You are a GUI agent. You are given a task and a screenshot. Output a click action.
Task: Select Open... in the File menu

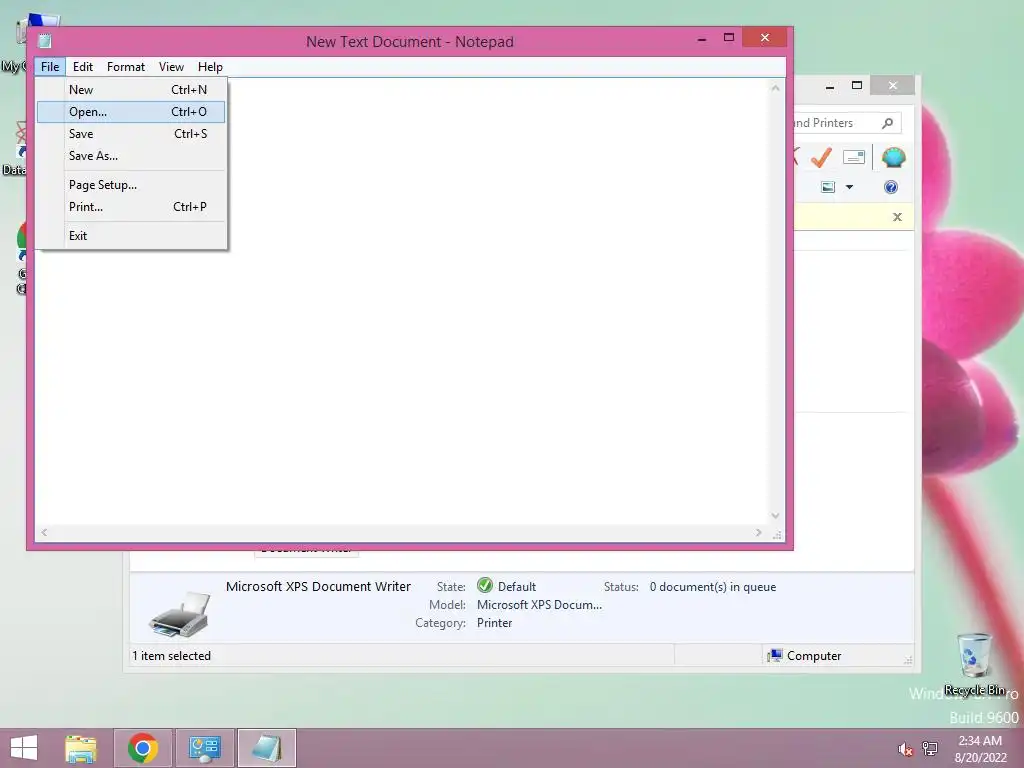pyautogui.click(x=131, y=112)
